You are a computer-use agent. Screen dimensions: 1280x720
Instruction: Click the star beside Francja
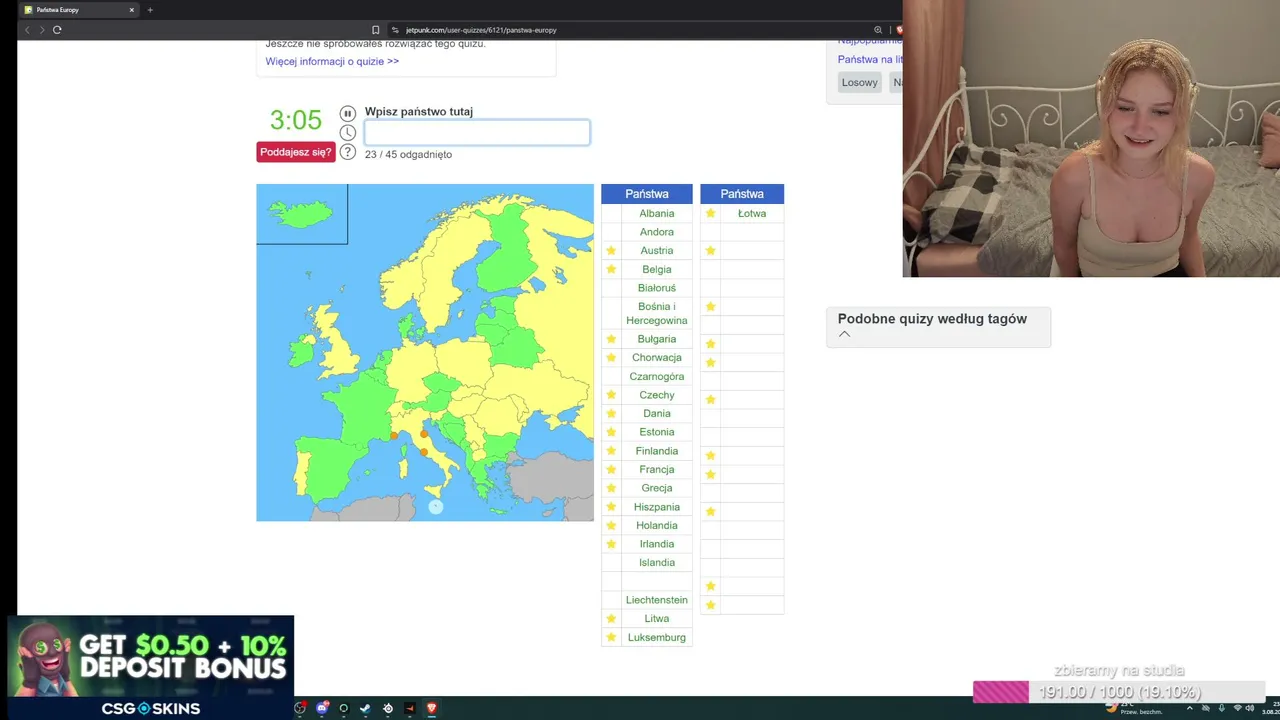click(x=611, y=470)
